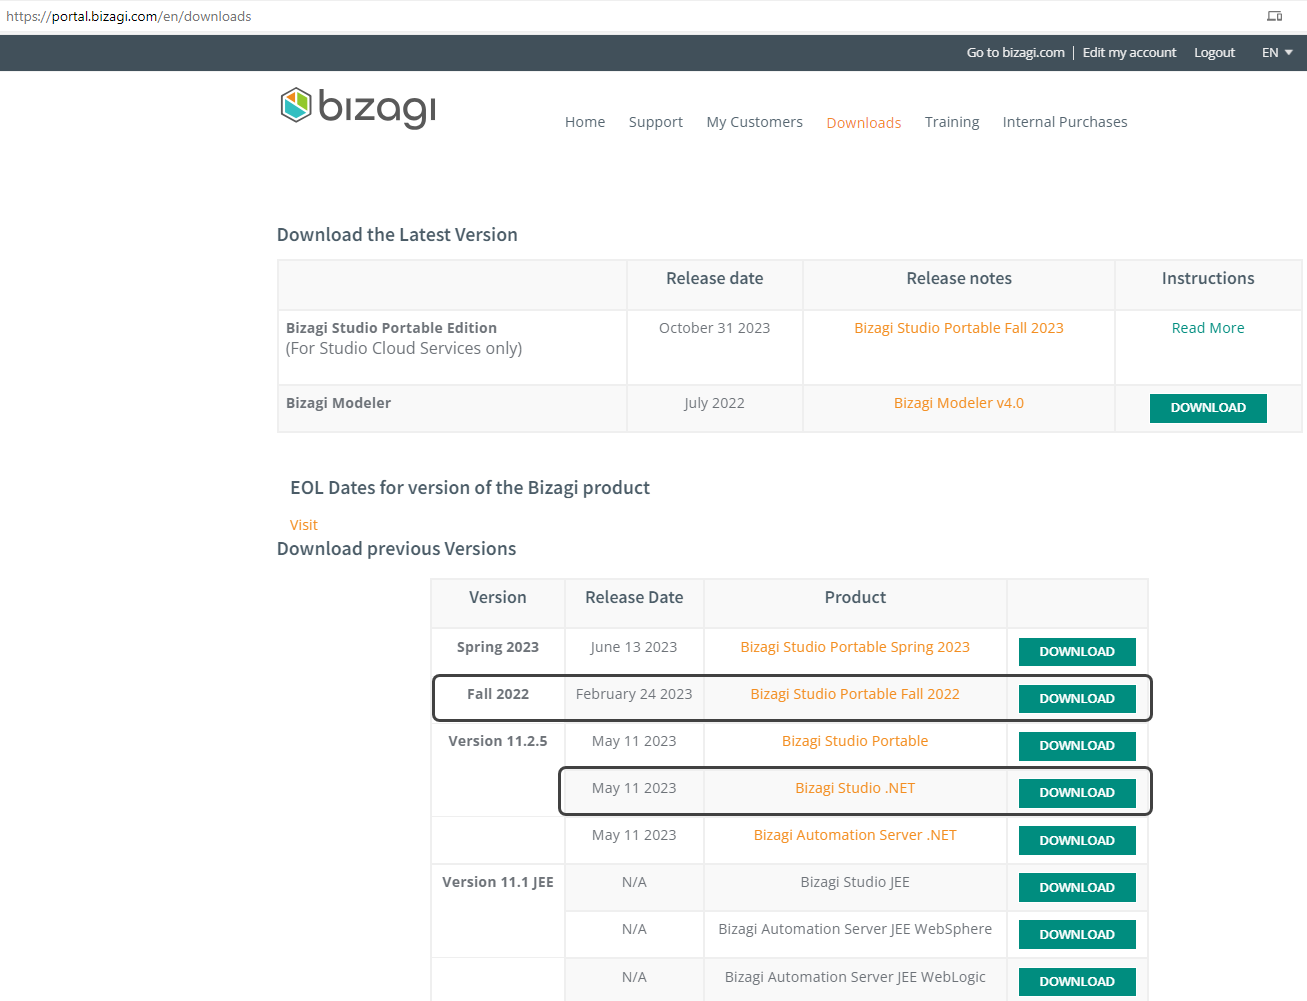Image resolution: width=1307 pixels, height=1001 pixels.
Task: Download Fall 2022 version
Action: 1077,699
